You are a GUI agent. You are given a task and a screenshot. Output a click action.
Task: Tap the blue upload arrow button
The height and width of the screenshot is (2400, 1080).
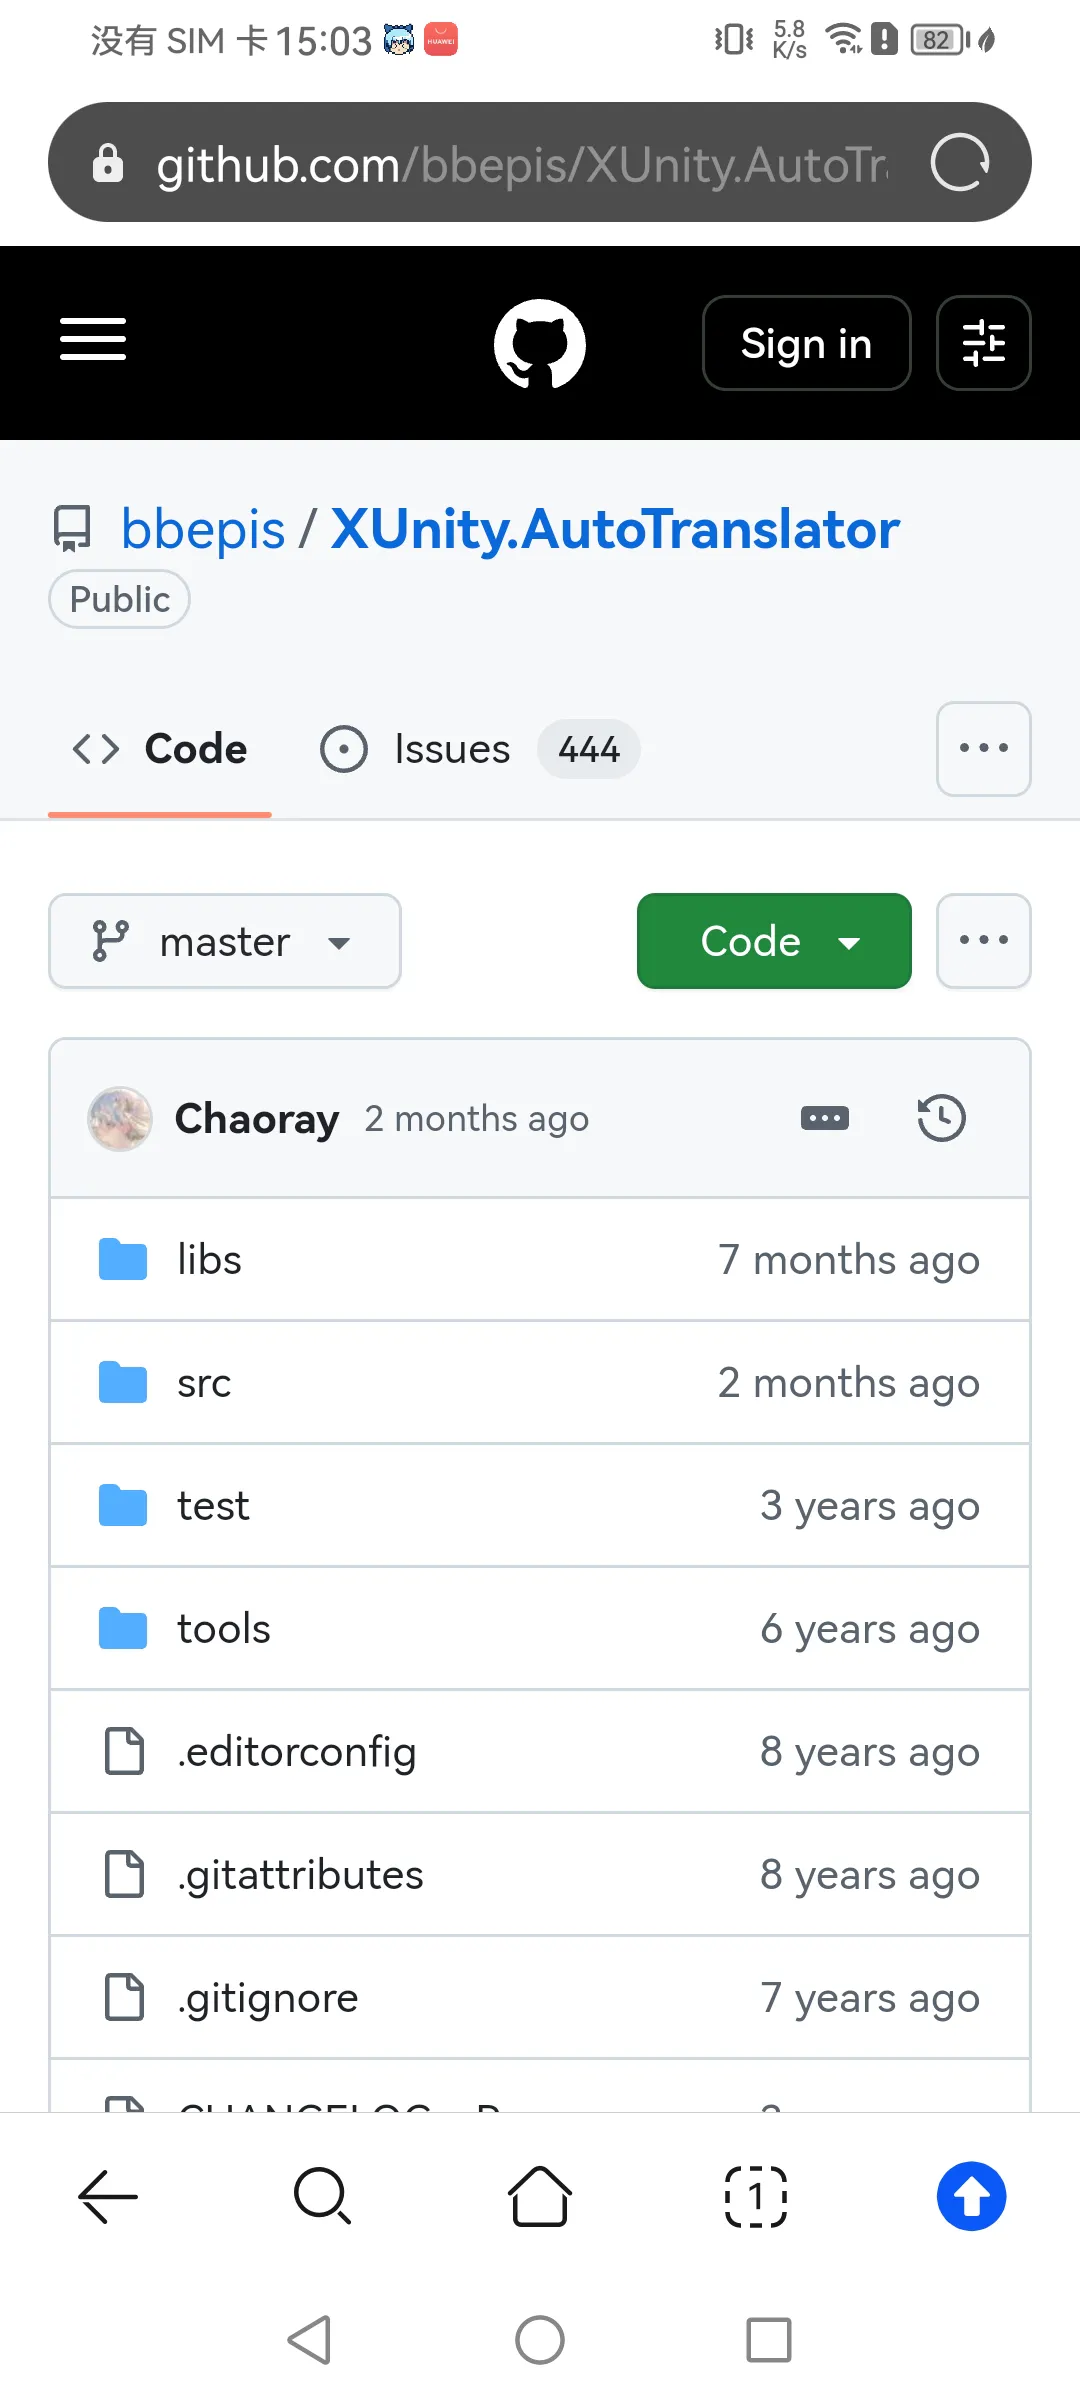point(972,2197)
